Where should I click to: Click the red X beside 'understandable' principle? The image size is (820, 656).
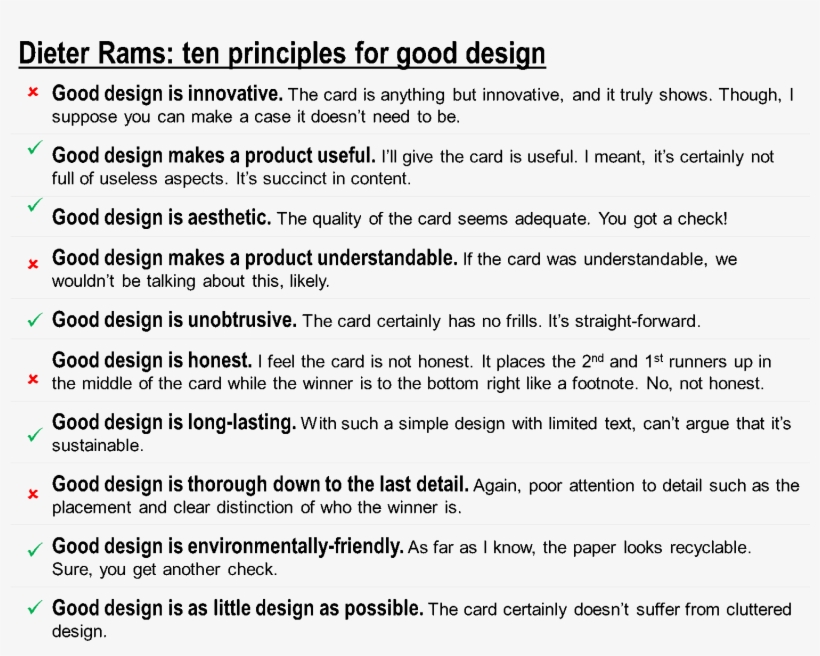(33, 264)
